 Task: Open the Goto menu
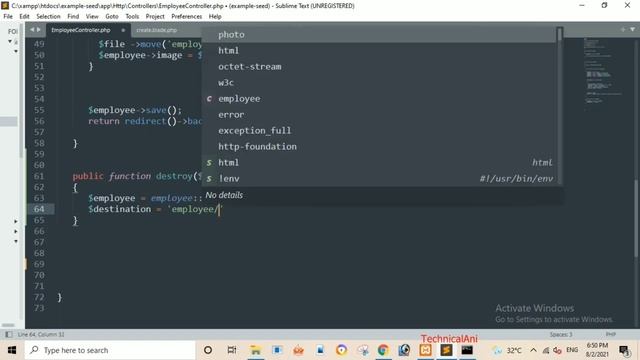(111, 16)
